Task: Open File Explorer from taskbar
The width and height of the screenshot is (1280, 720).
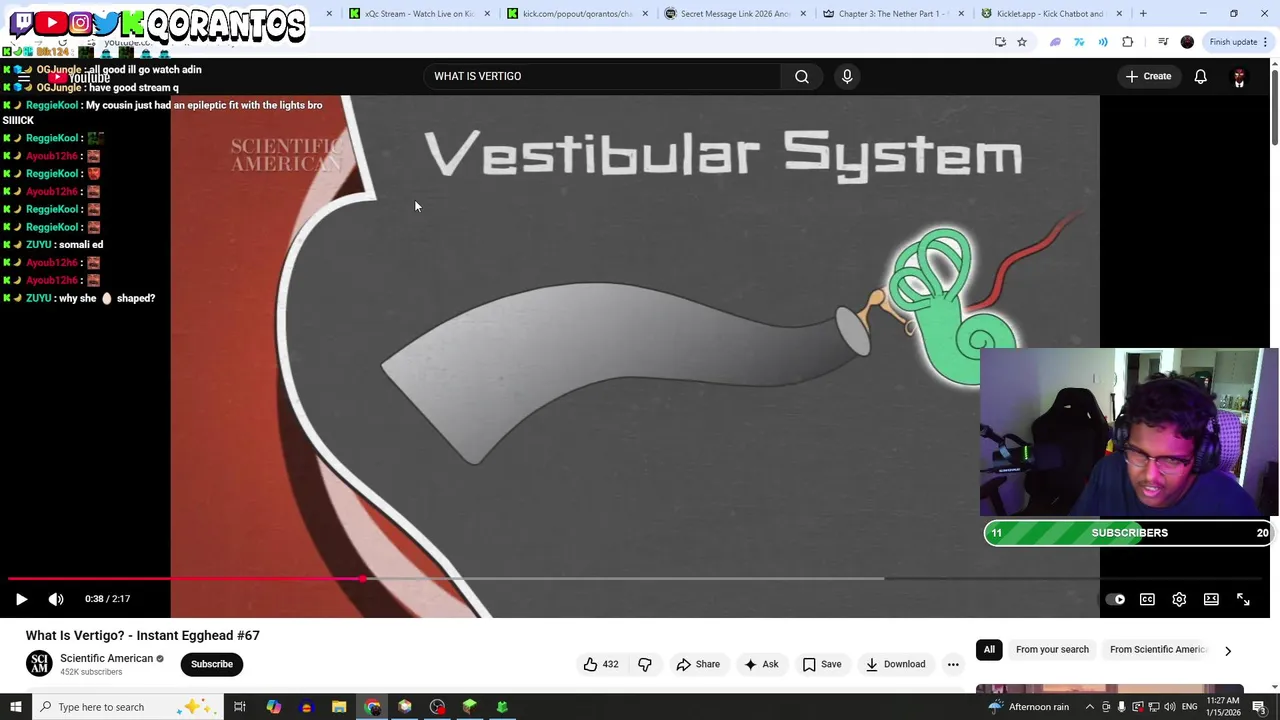Action: (x=339, y=707)
